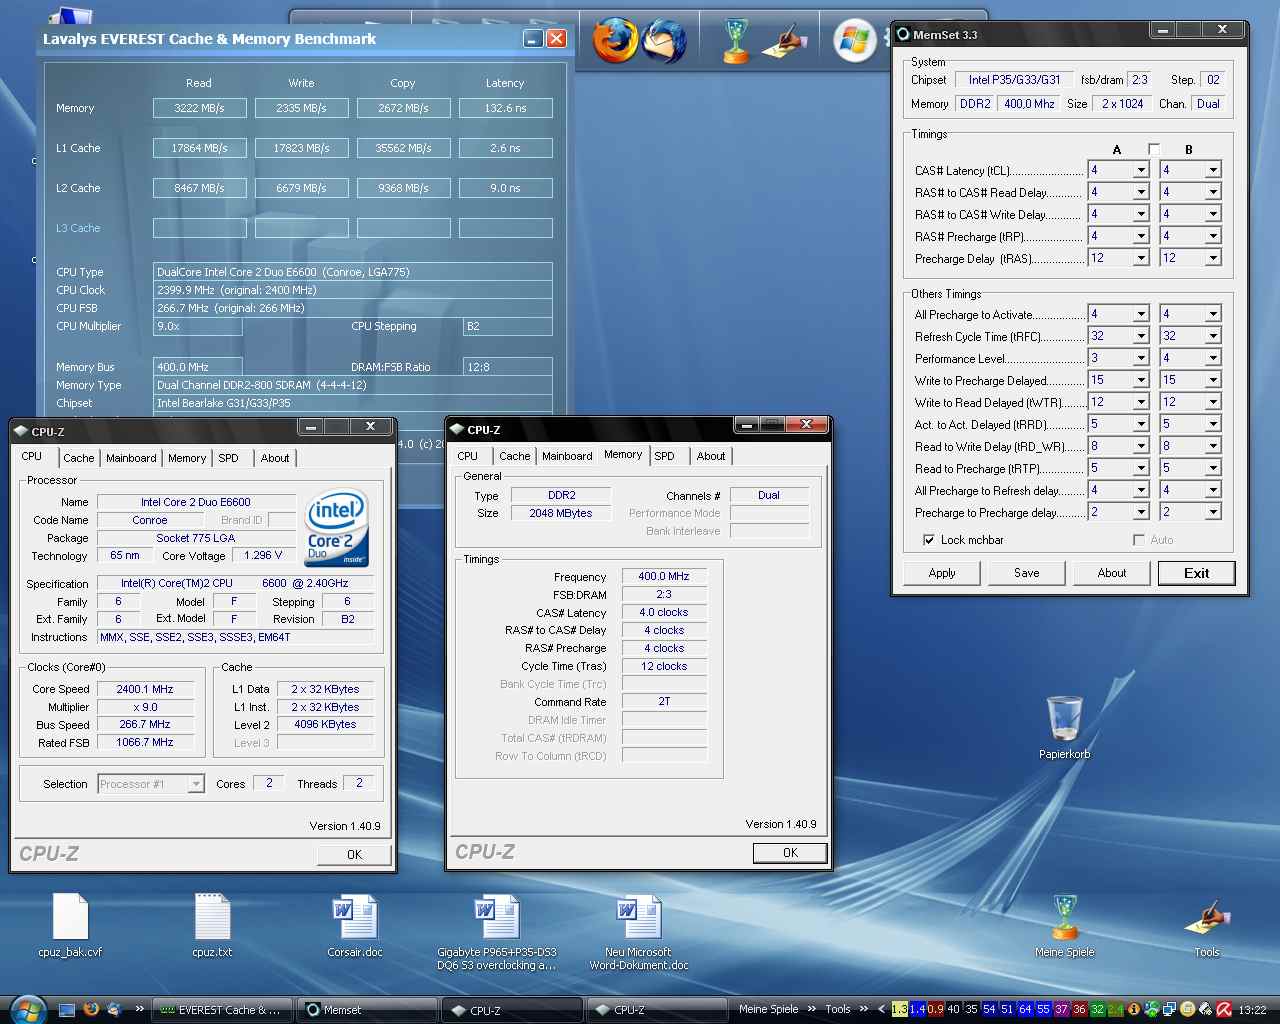Switch to CPU tab in right CPU-Z
This screenshot has height=1024, width=1280.
coord(467,456)
